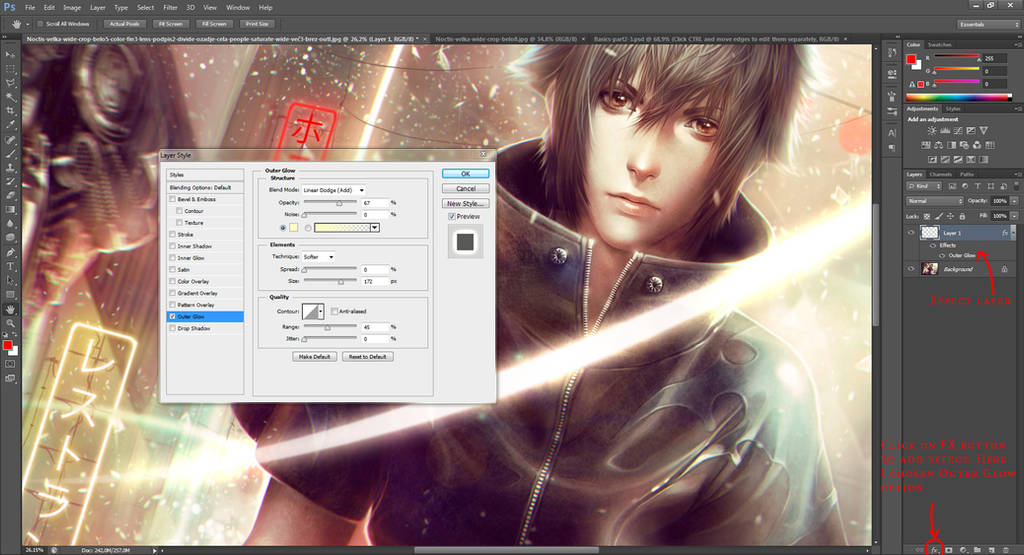1024x555 pixels.
Task: Add a Brightness/Contrast adjustment
Action: pos(932,131)
